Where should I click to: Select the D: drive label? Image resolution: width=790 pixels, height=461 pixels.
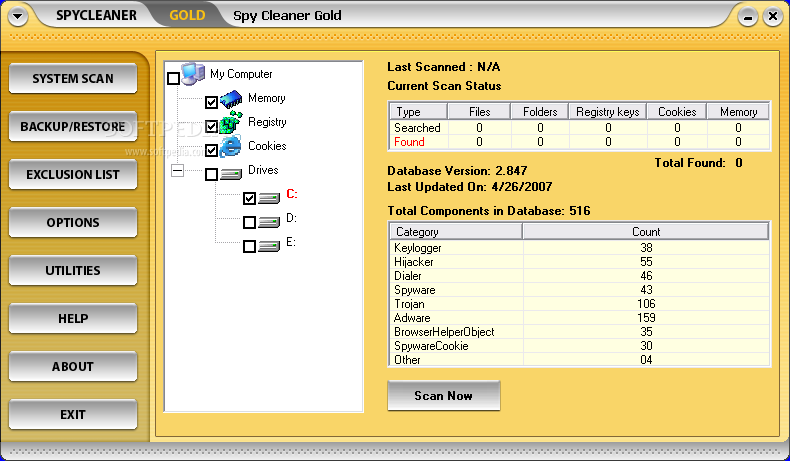coord(291,218)
